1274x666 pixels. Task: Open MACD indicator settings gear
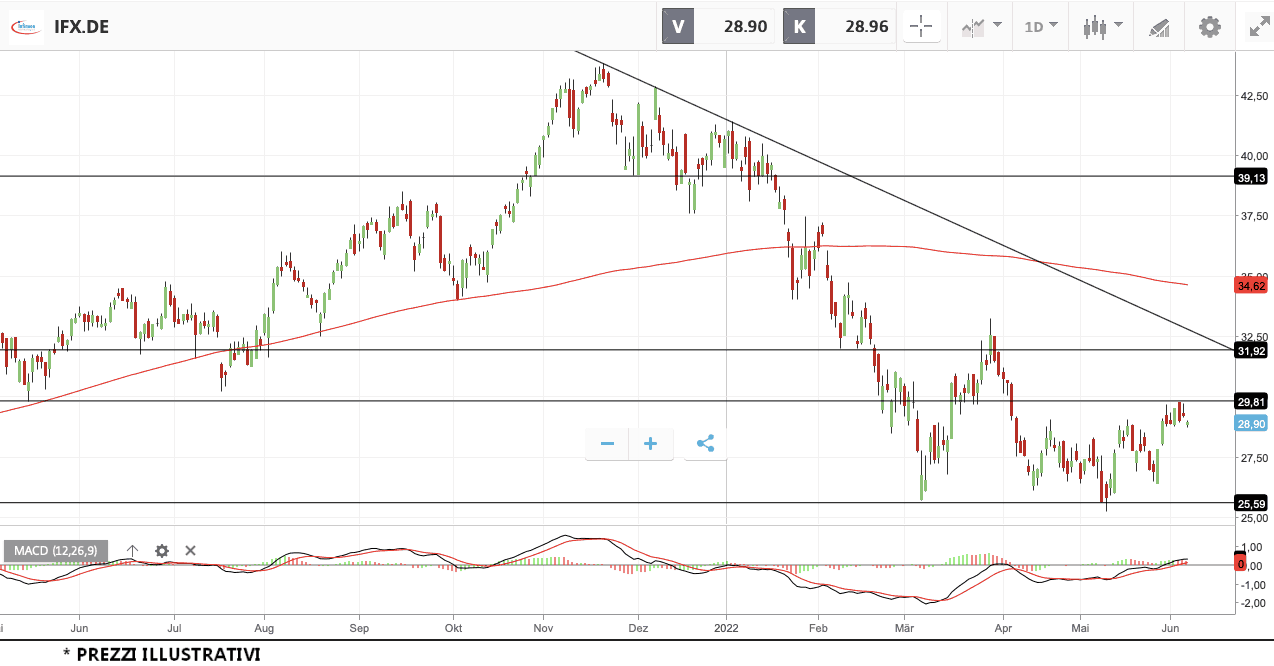tap(161, 550)
